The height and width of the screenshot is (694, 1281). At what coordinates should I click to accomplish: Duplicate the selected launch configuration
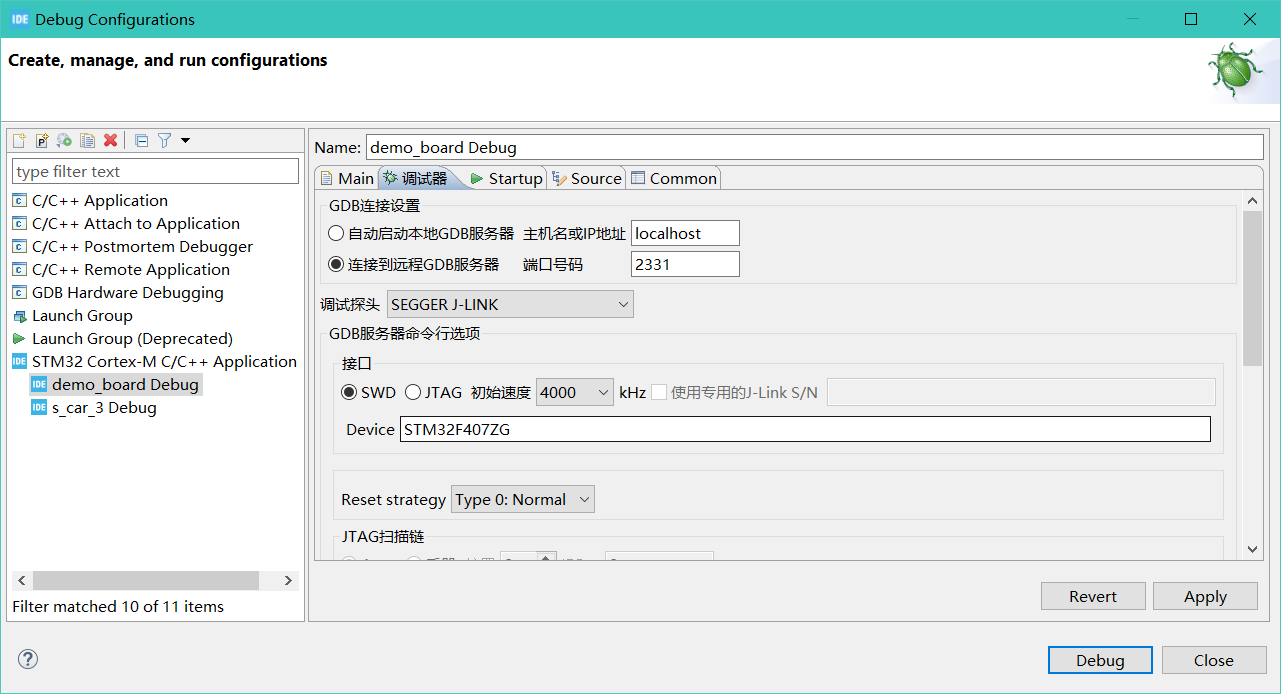[88, 141]
